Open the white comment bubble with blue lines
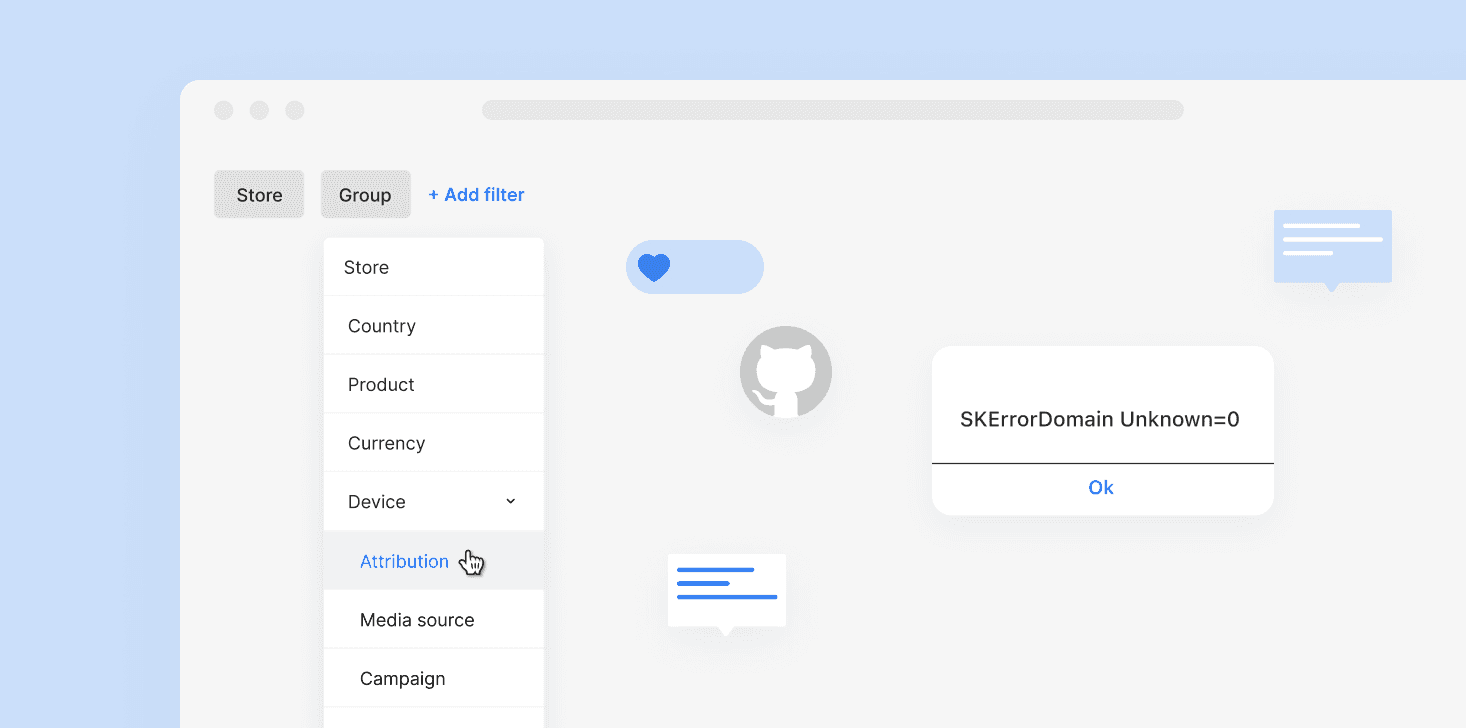1466x728 pixels. click(727, 590)
